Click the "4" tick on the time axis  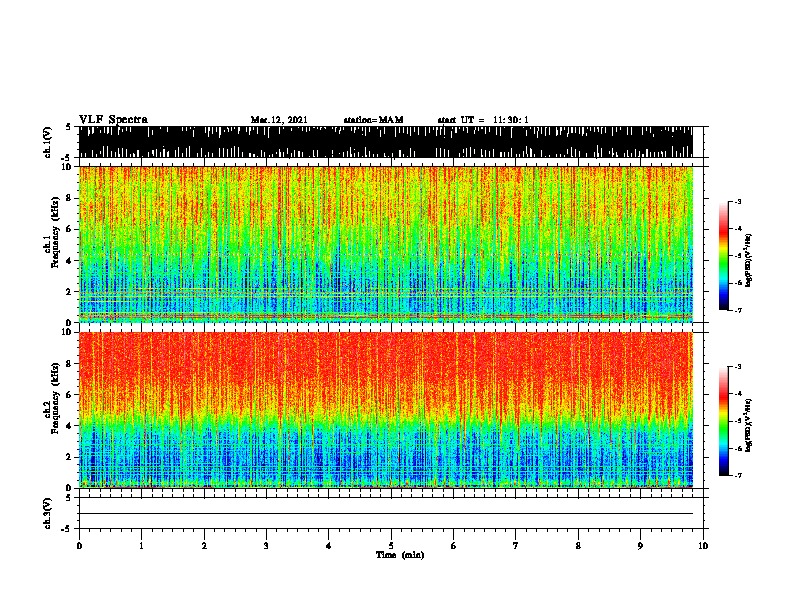tap(329, 546)
